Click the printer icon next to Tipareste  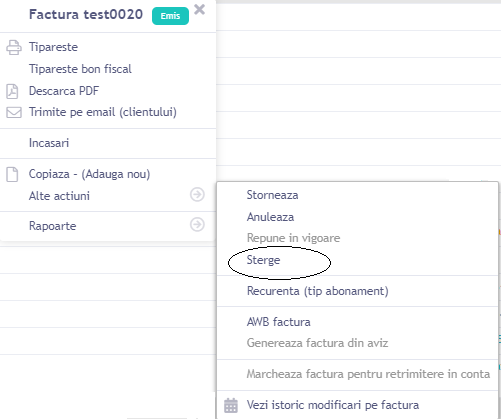click(14, 47)
